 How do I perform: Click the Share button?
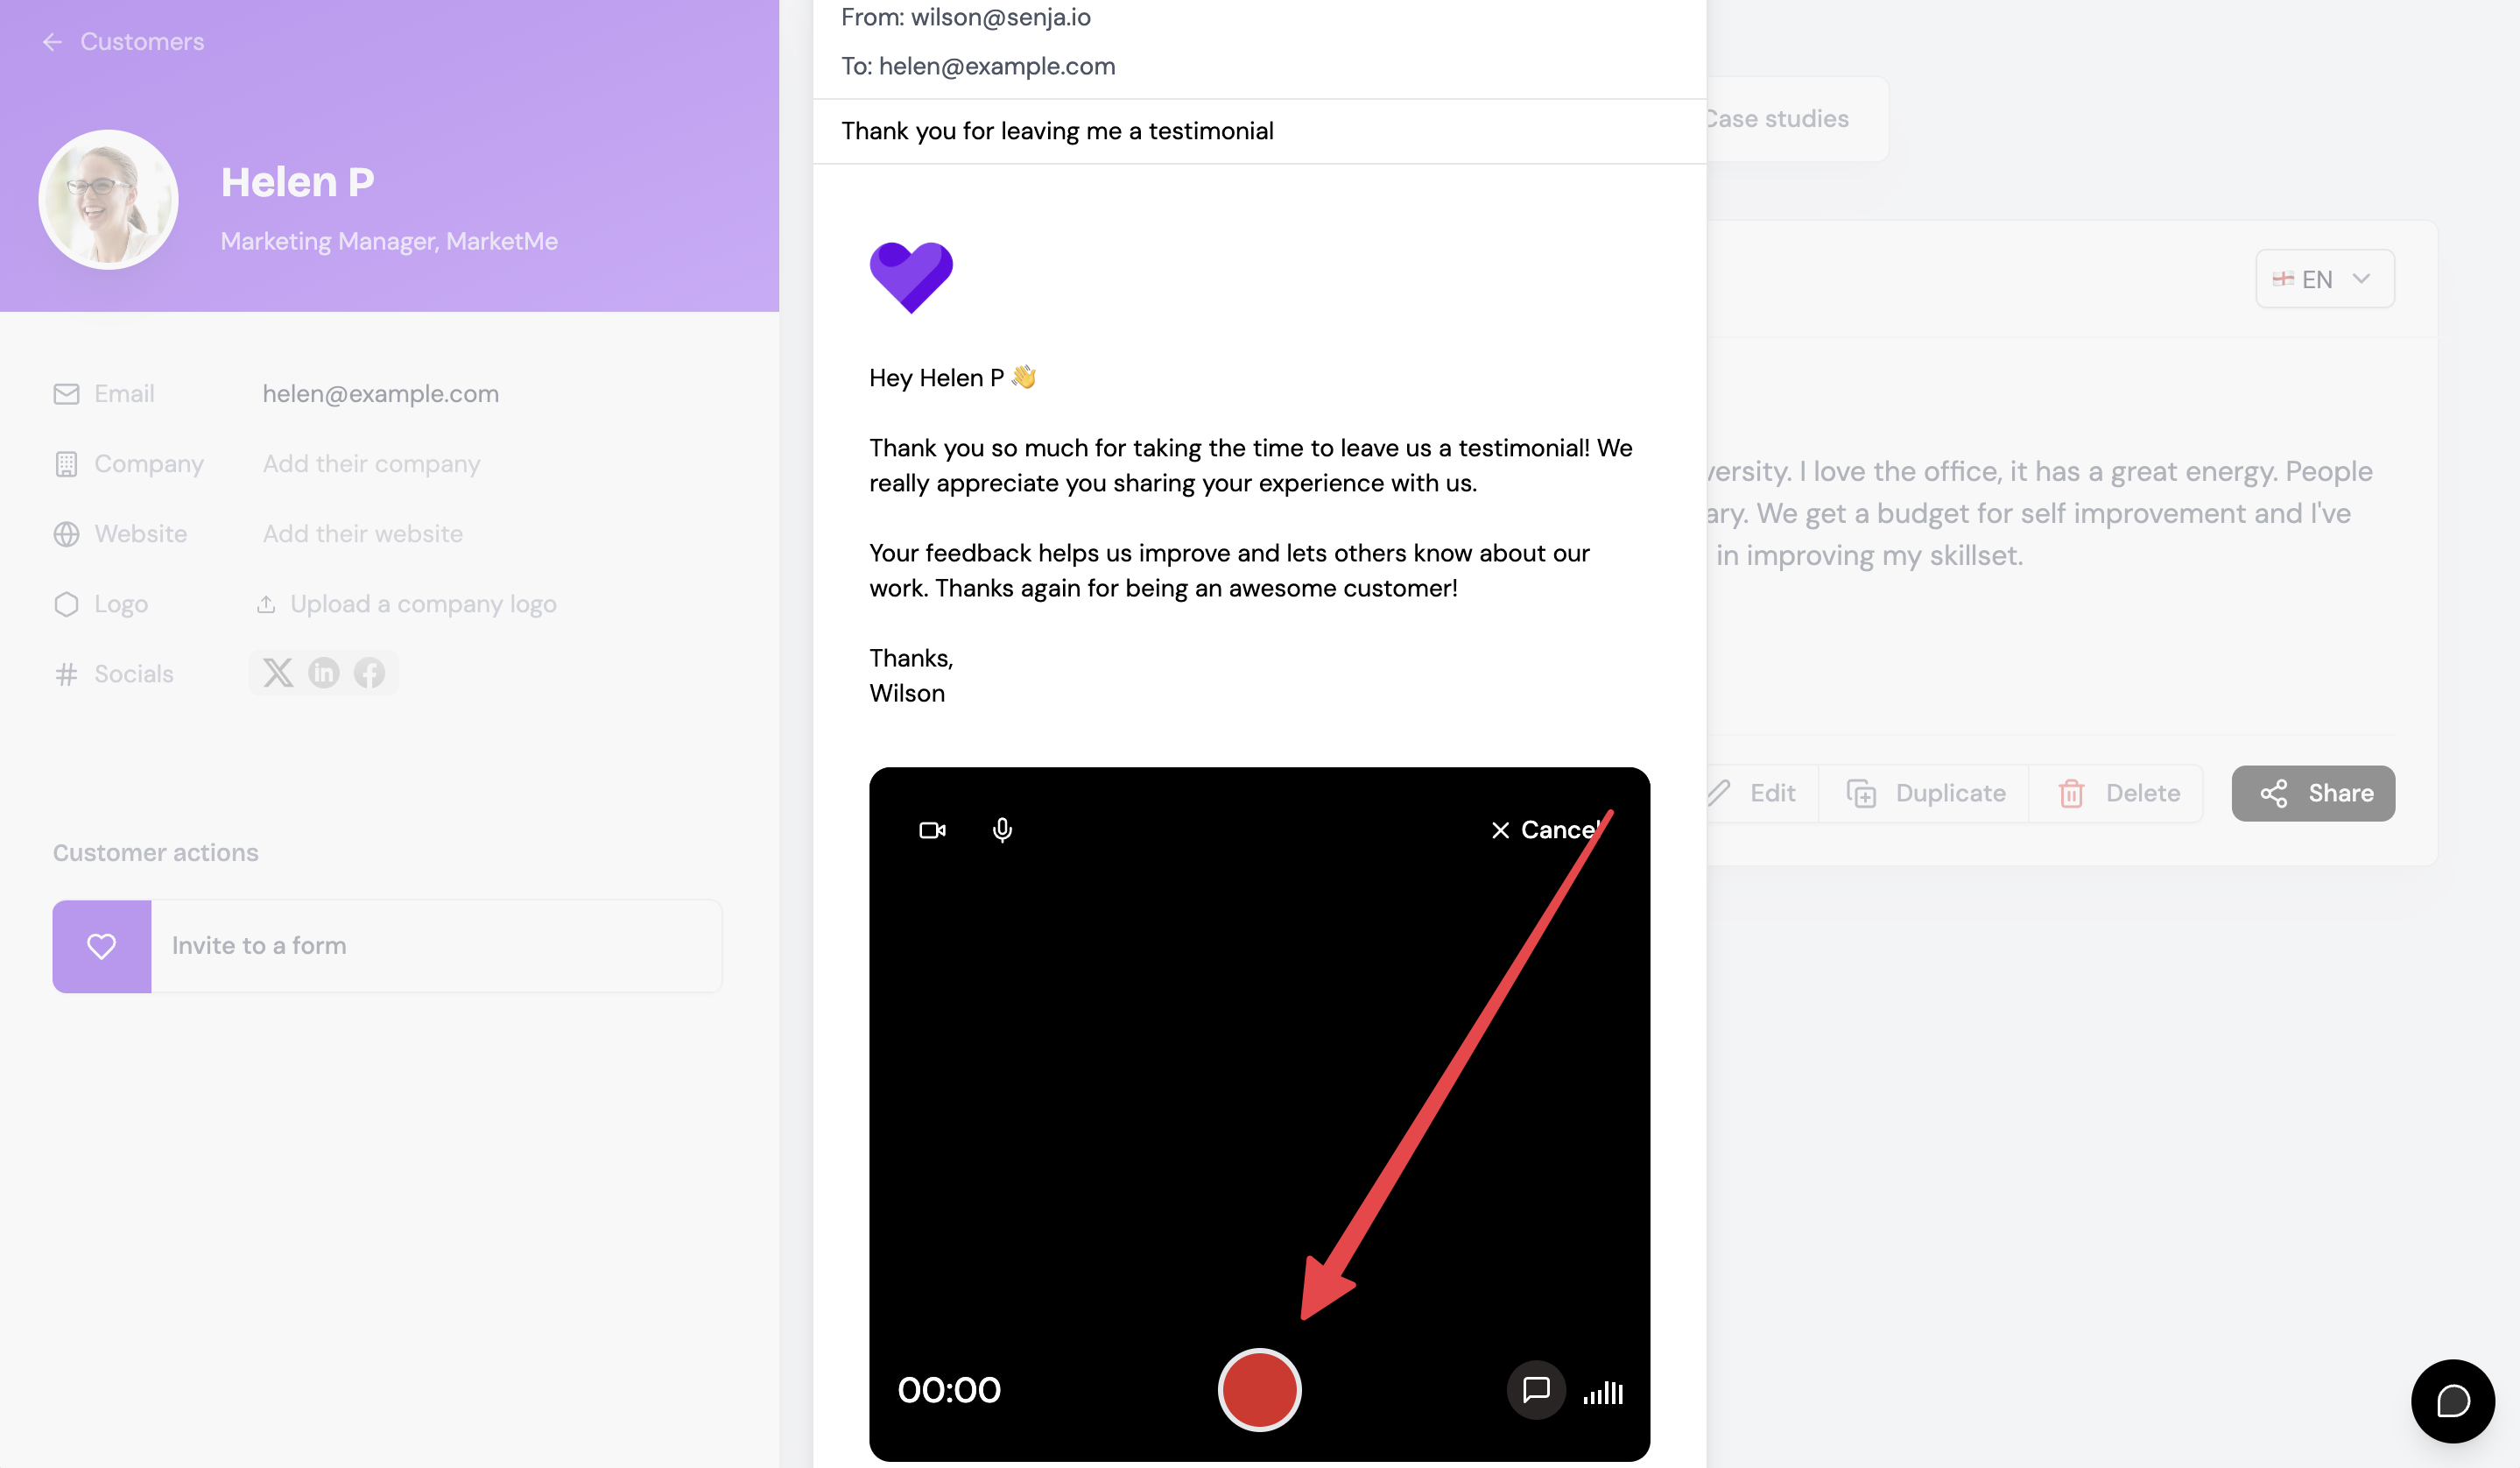coord(2313,793)
